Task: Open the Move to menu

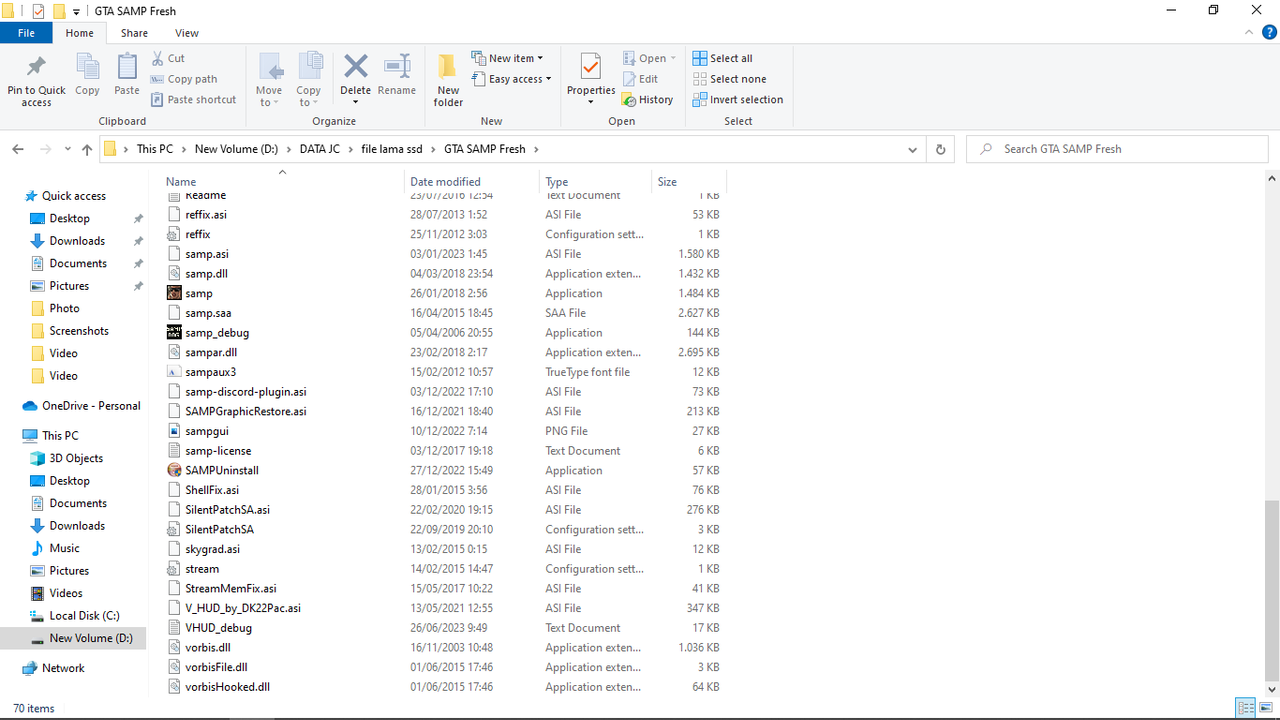Action: (x=269, y=80)
